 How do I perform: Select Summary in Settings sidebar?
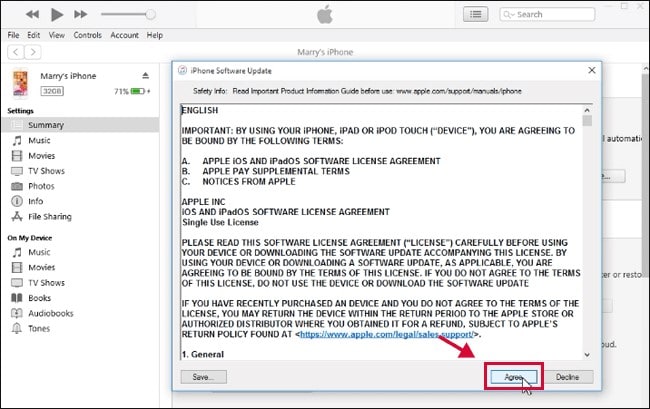(80, 125)
